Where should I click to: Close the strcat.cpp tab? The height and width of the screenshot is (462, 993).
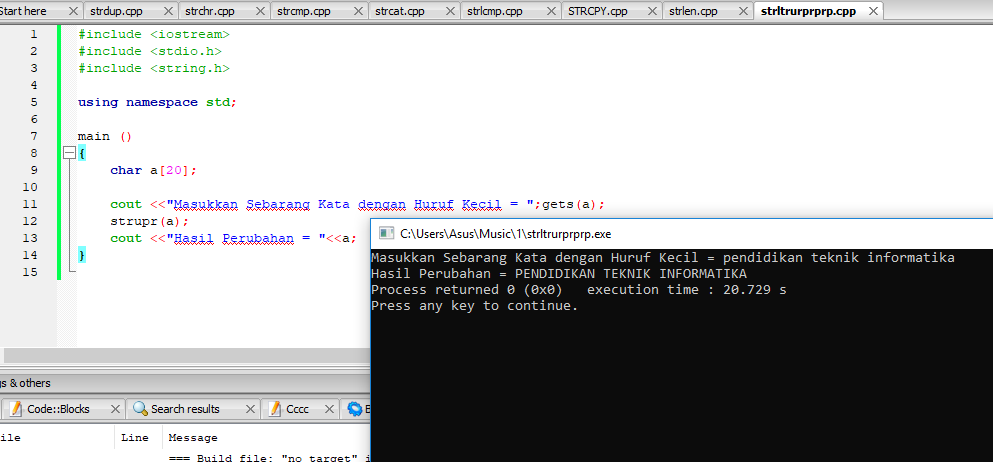[x=450, y=11]
